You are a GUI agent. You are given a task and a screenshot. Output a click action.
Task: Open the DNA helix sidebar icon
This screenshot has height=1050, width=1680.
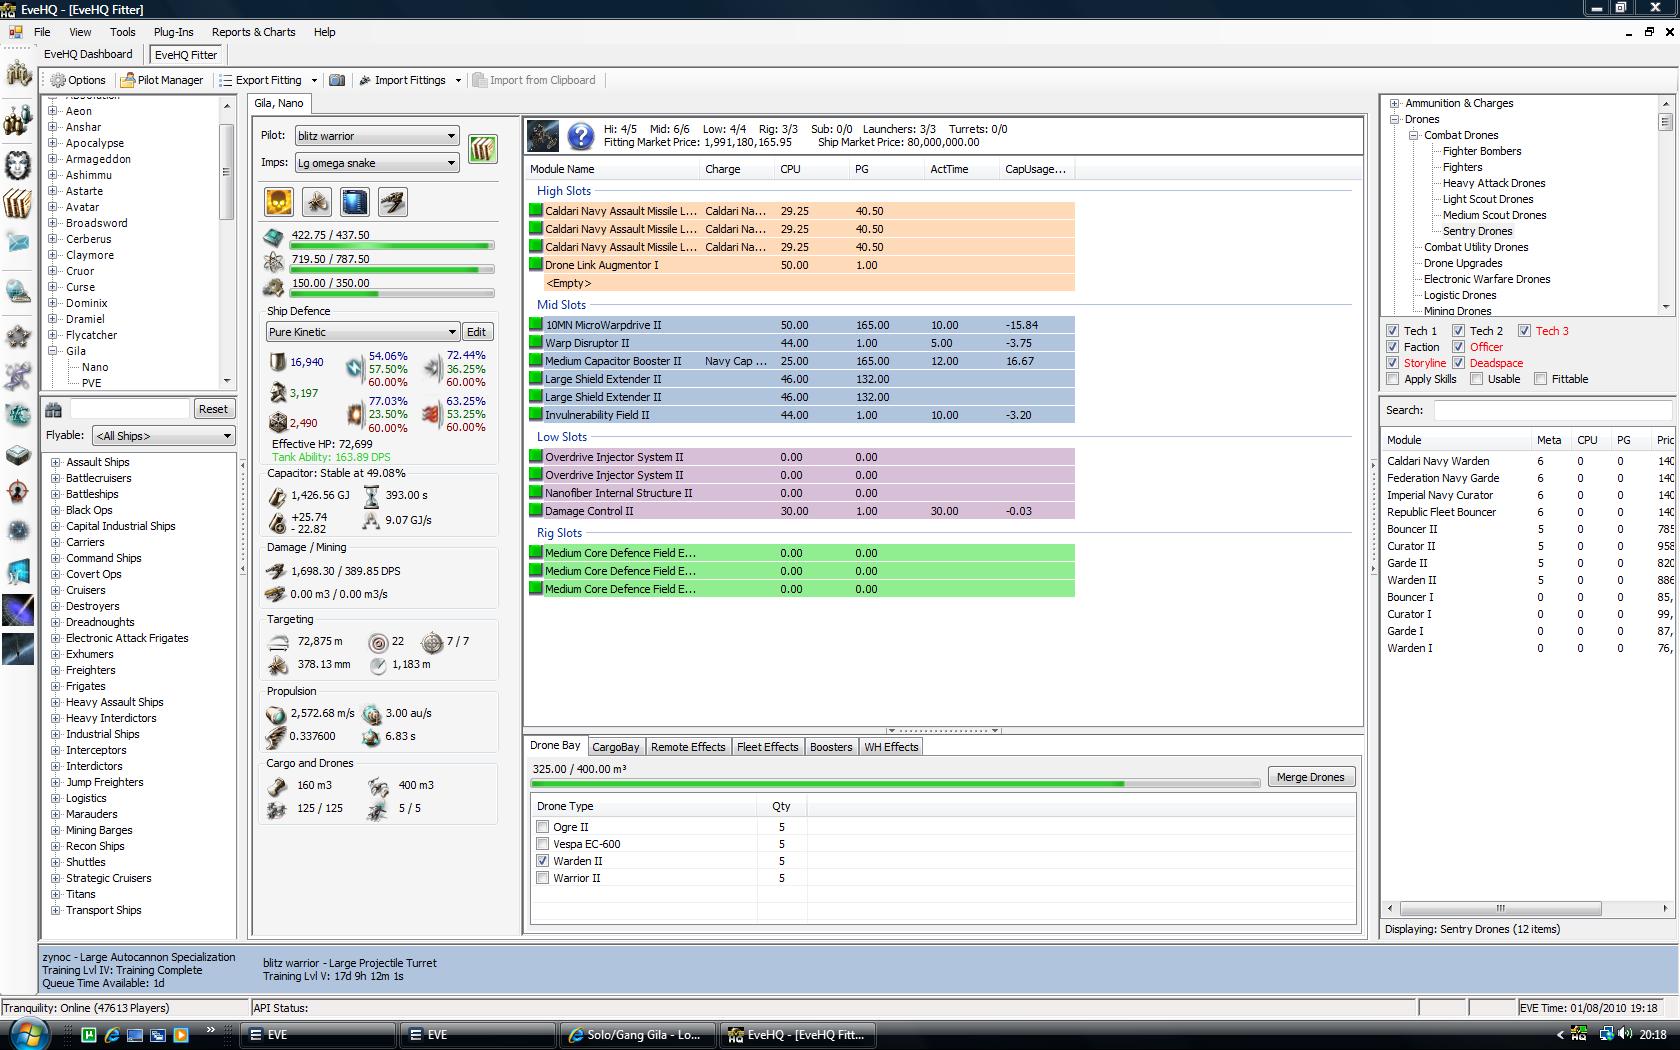pos(18,375)
